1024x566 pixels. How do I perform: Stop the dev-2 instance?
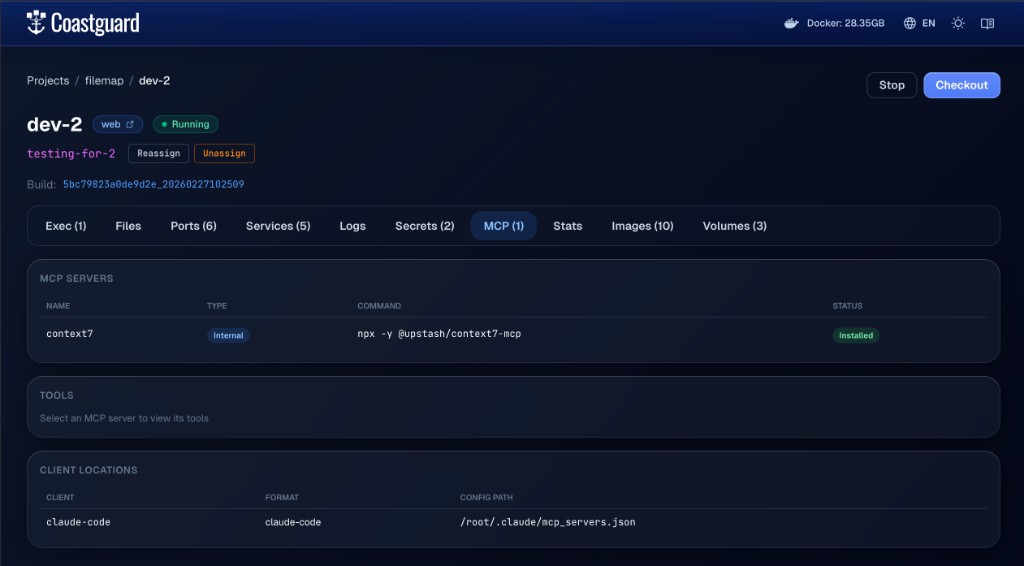point(891,85)
